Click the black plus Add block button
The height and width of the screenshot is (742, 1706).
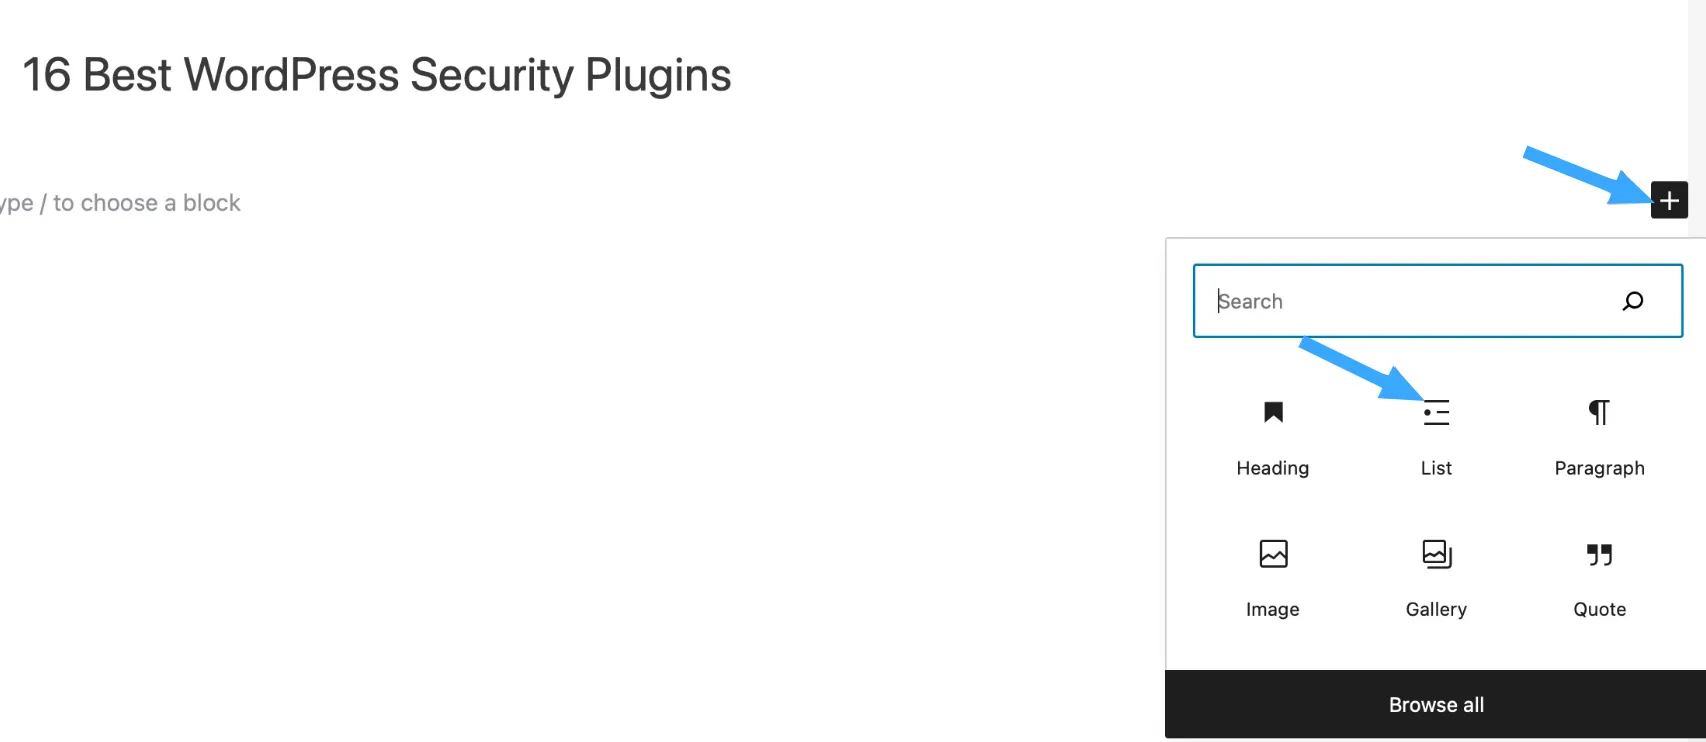click(x=1669, y=200)
